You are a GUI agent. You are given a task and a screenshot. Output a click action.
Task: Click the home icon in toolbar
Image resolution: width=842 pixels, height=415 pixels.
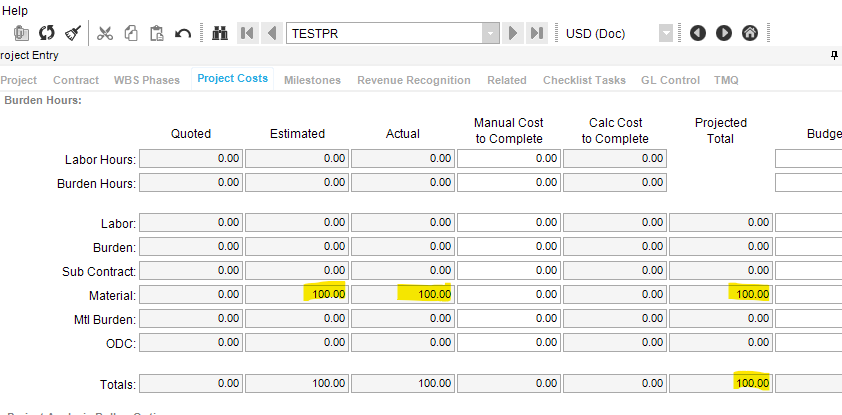pyautogui.click(x=749, y=33)
